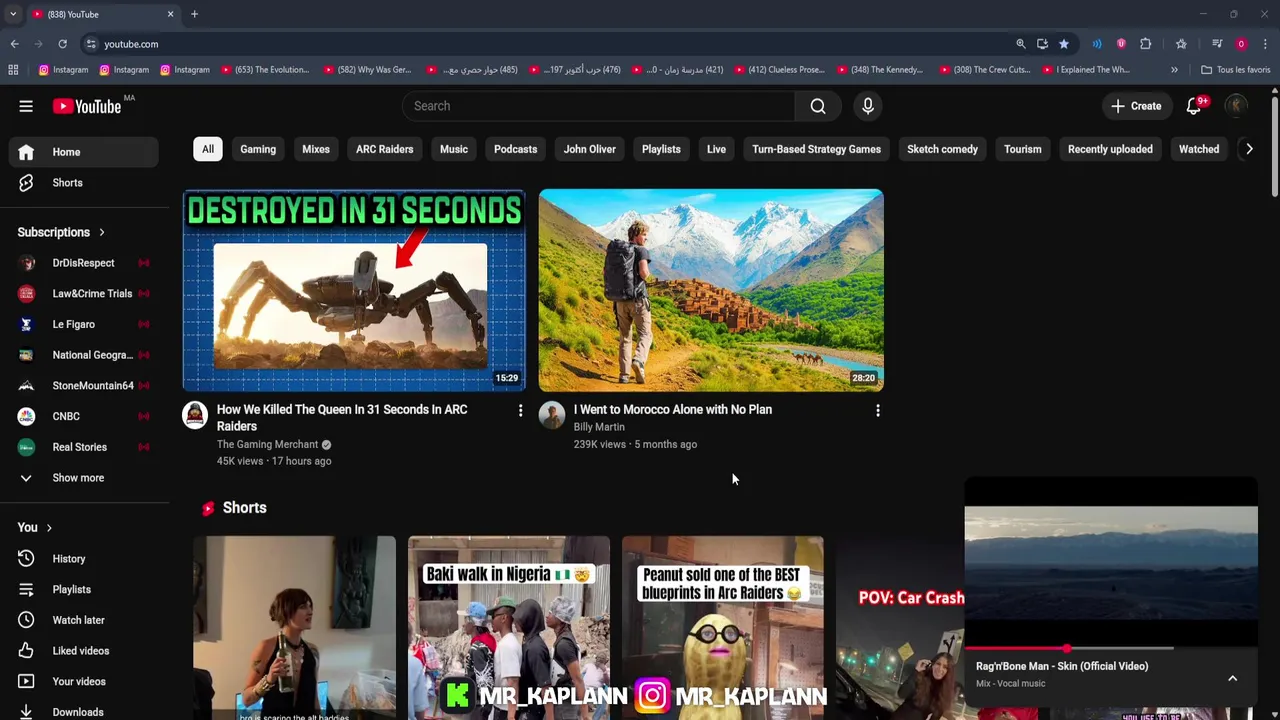Reload the page in browser toolbar
The image size is (1280, 720).
62,44
